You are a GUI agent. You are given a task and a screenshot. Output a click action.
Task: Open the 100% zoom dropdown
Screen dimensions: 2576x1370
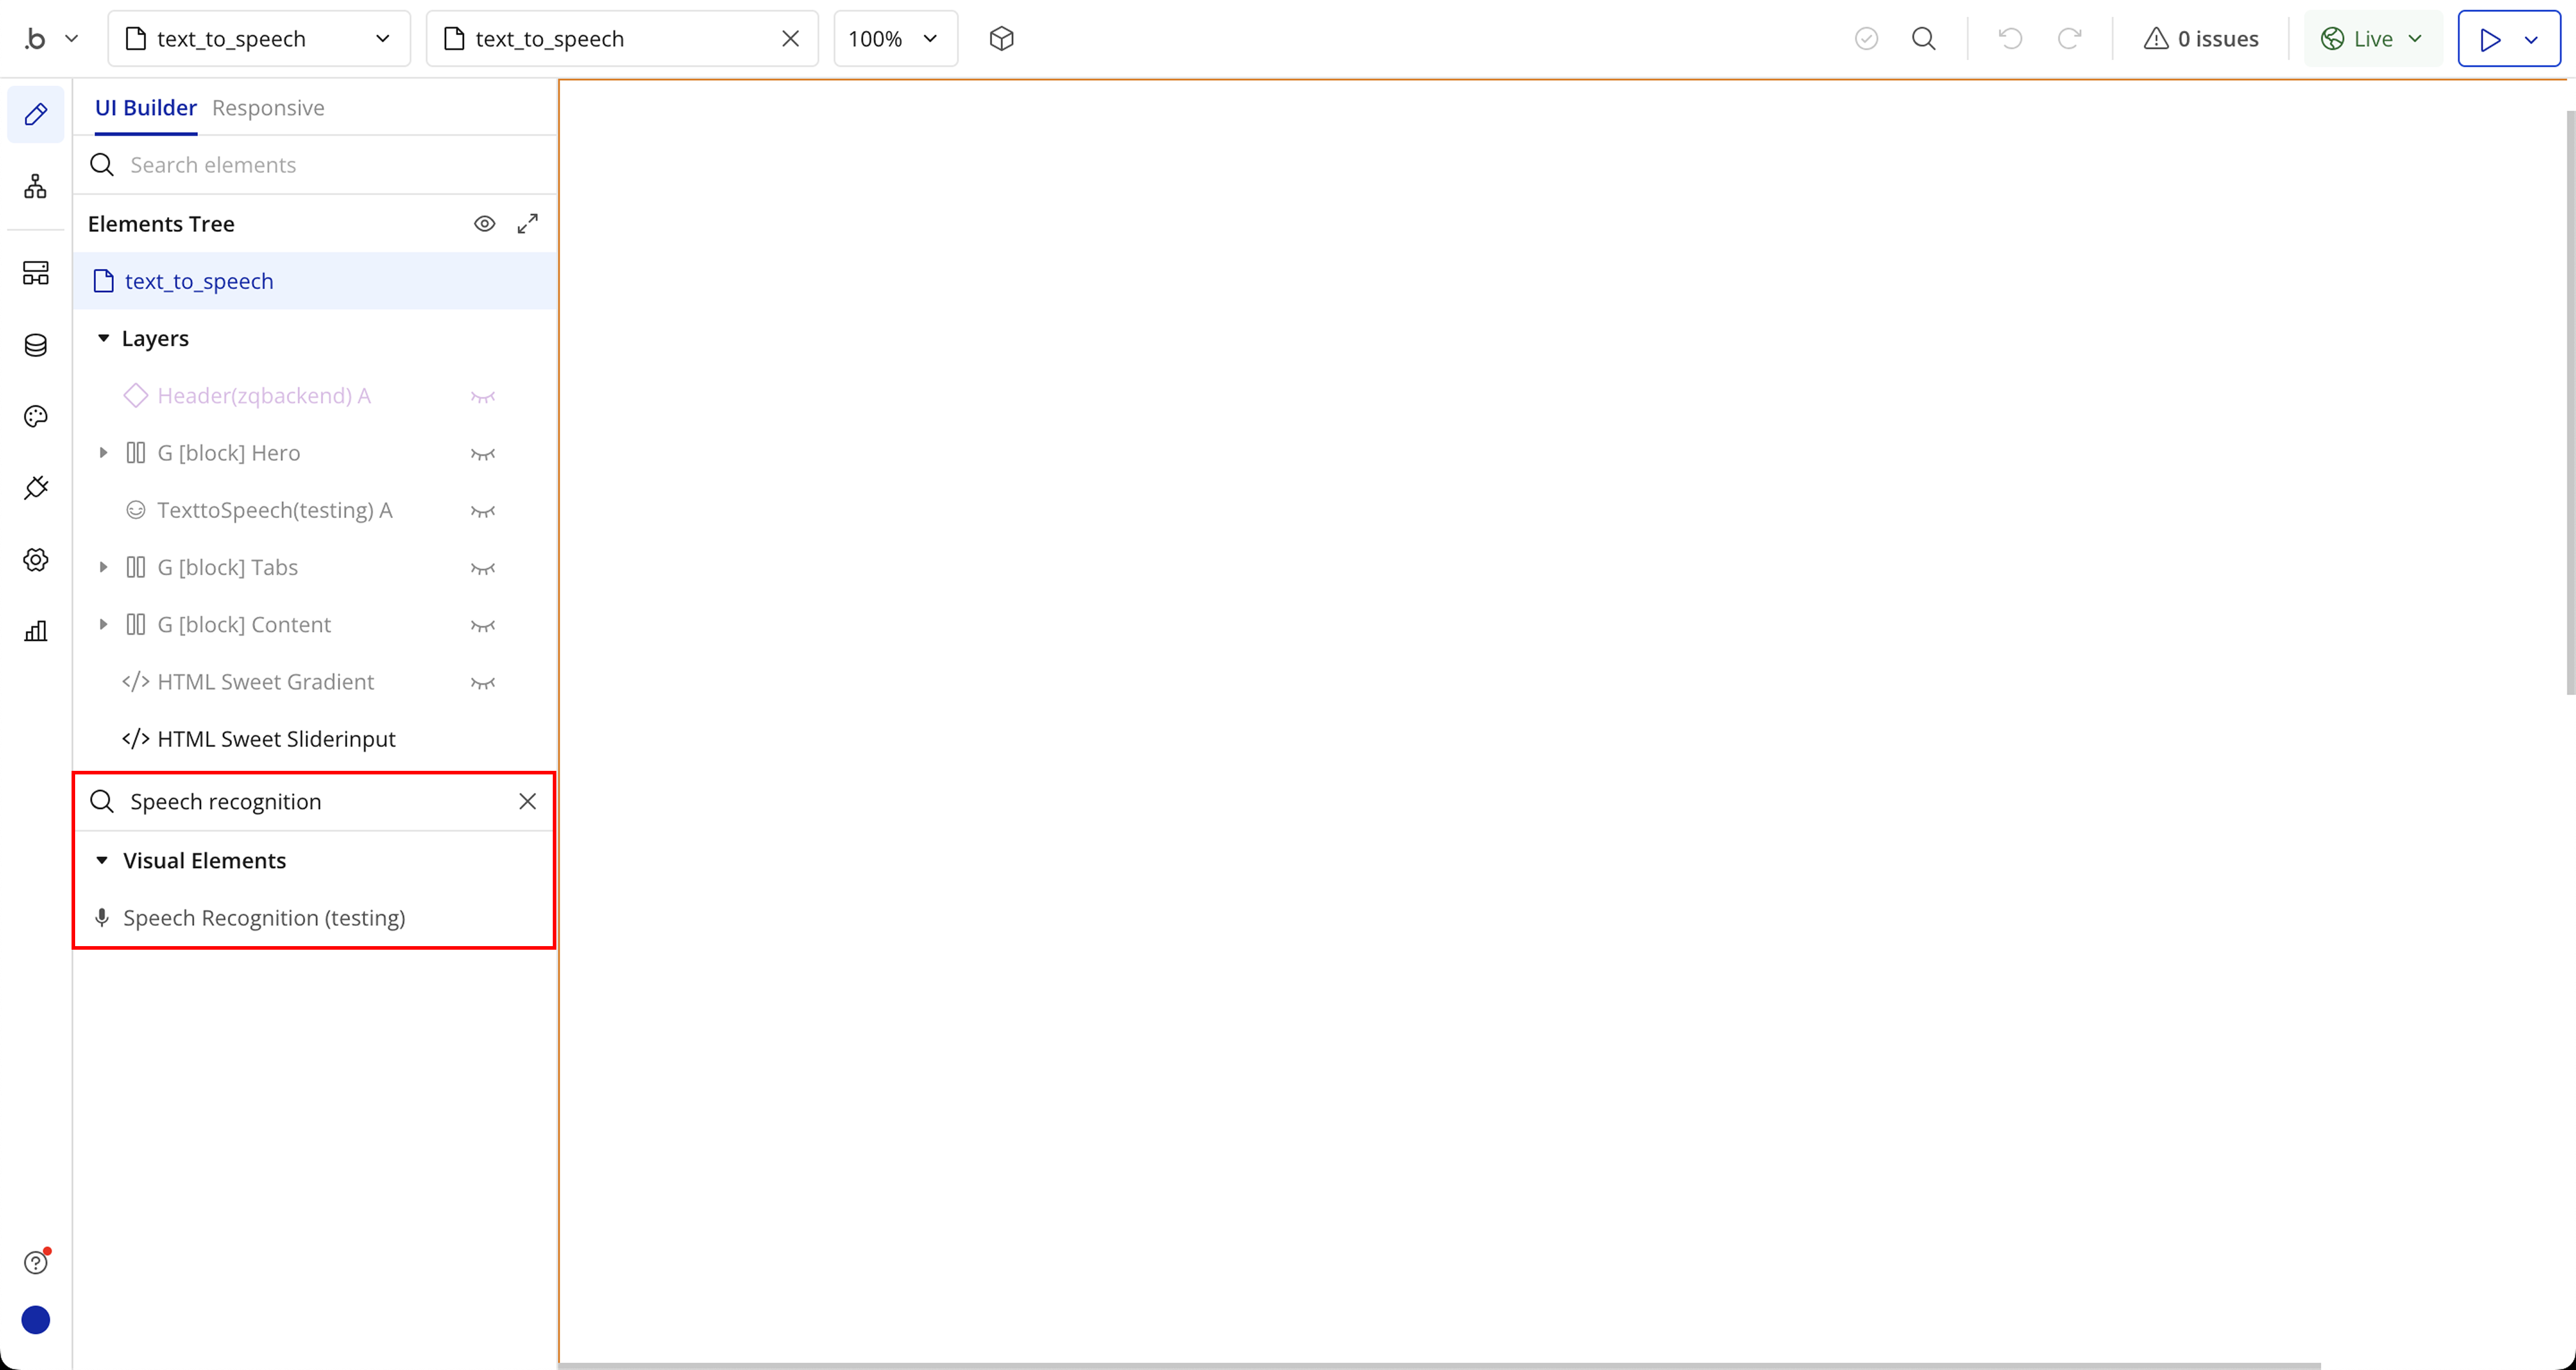[894, 38]
